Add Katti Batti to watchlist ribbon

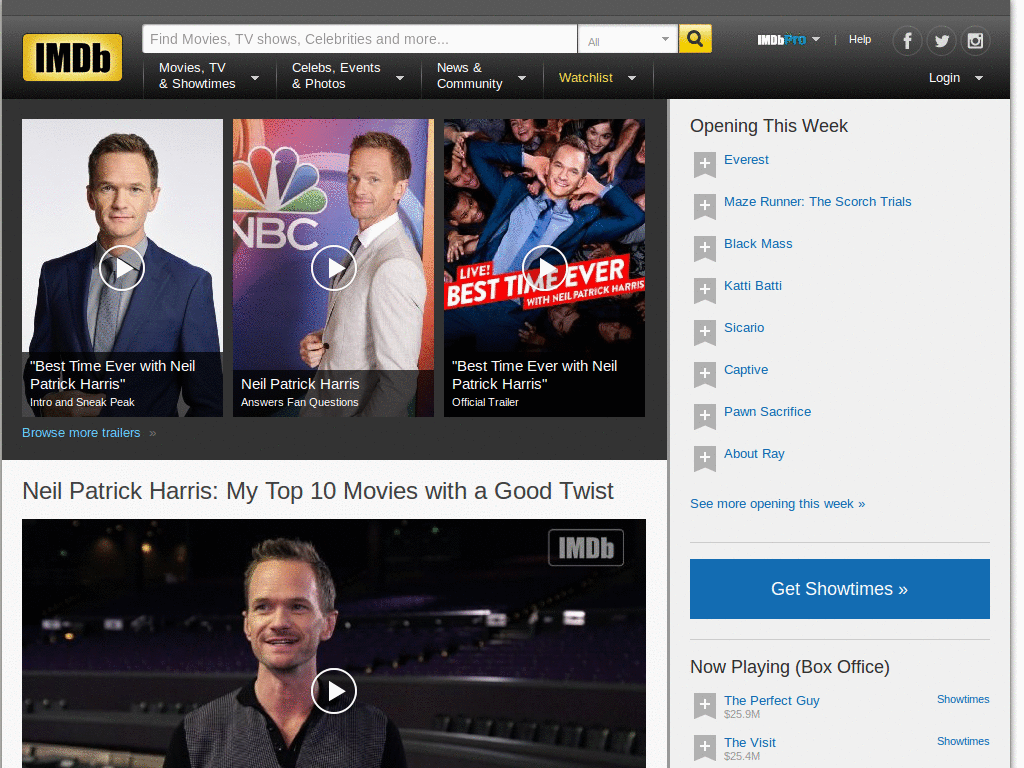click(x=705, y=290)
